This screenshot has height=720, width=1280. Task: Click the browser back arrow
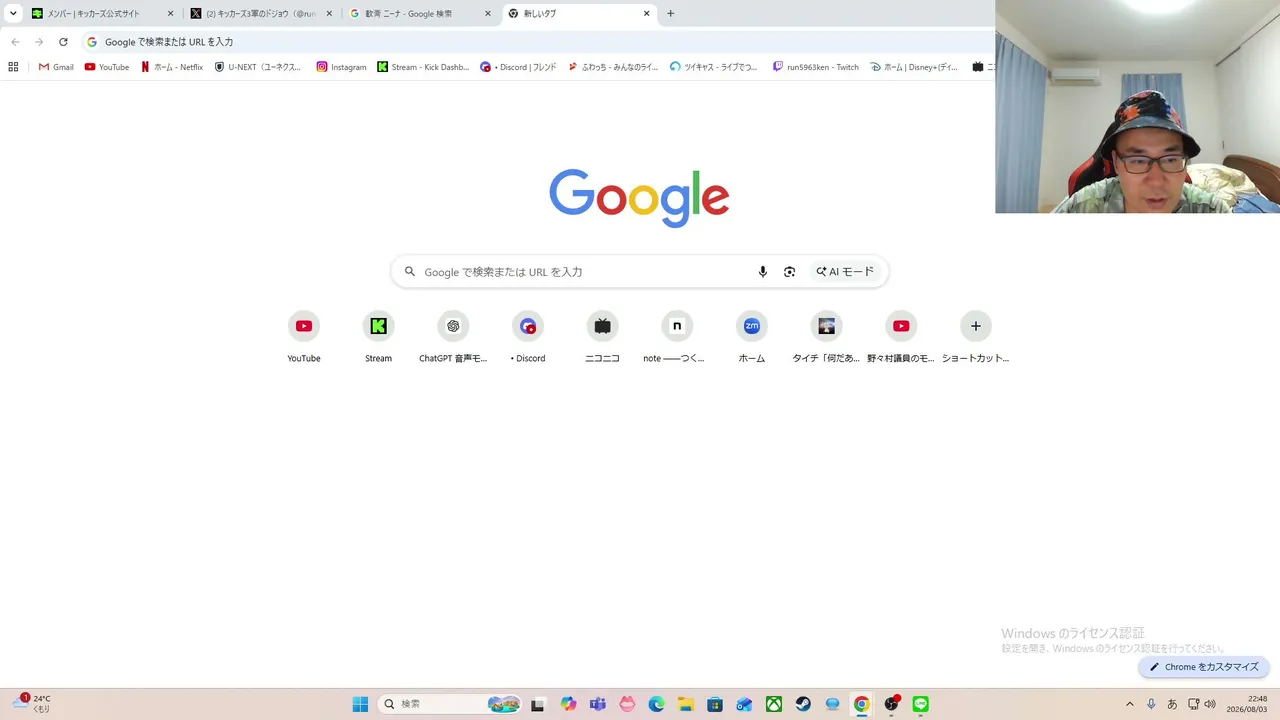pyautogui.click(x=15, y=42)
